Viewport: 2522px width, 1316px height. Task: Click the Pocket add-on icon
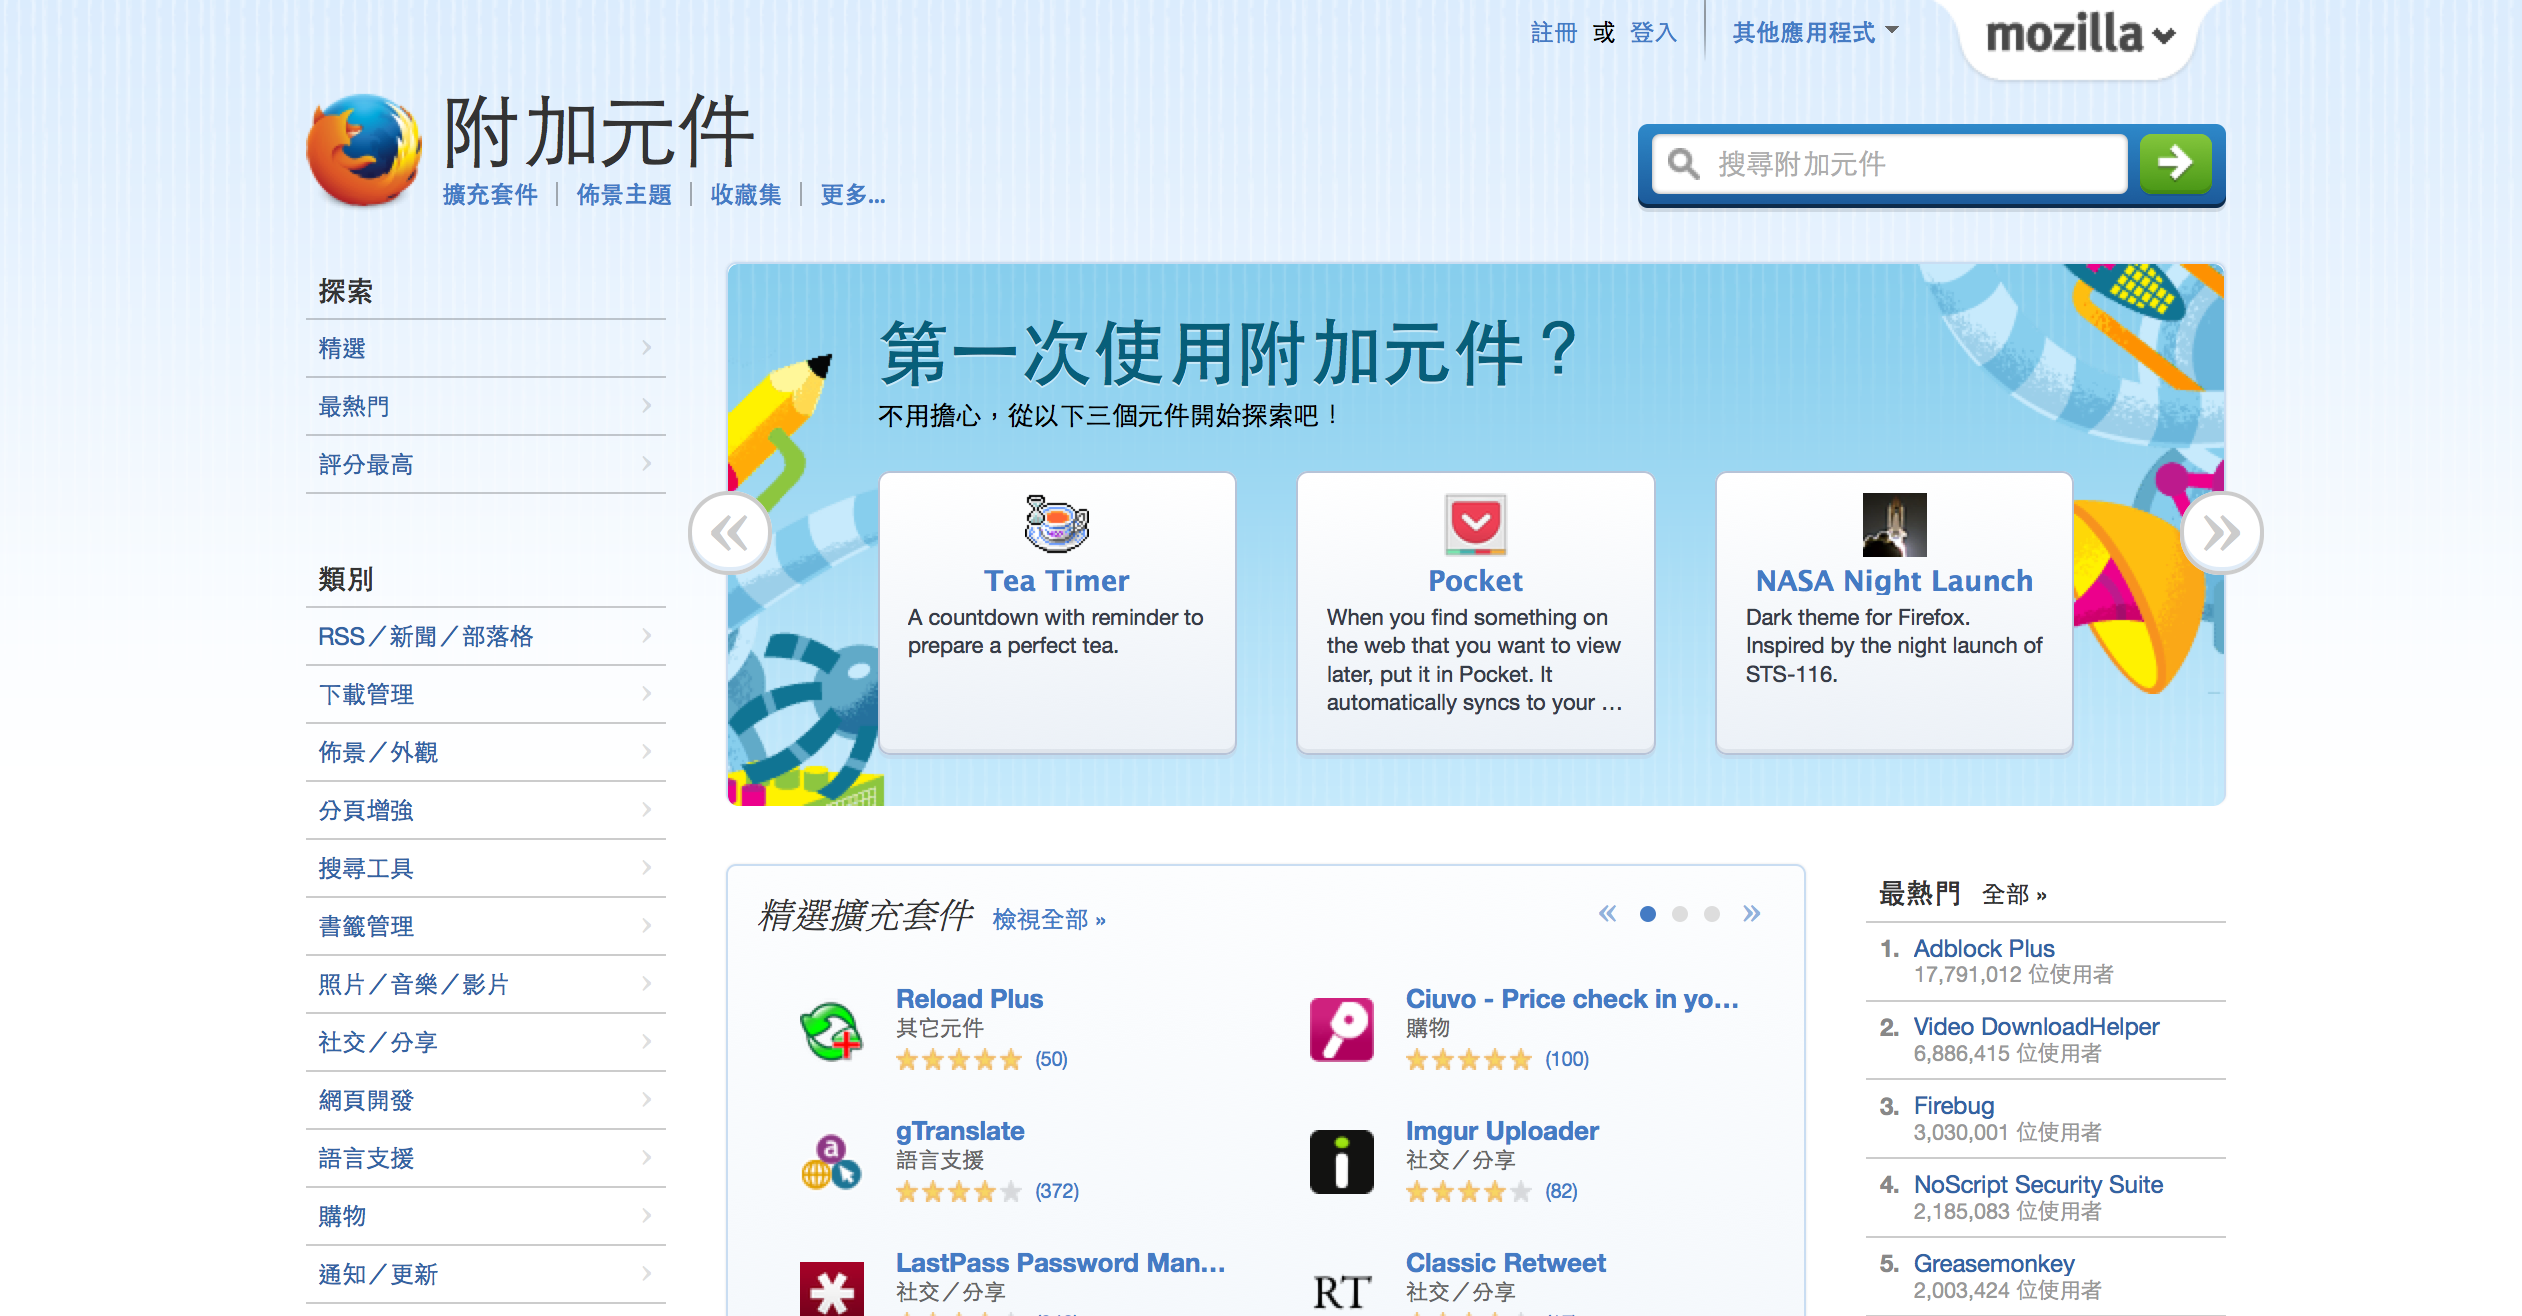(x=1475, y=524)
